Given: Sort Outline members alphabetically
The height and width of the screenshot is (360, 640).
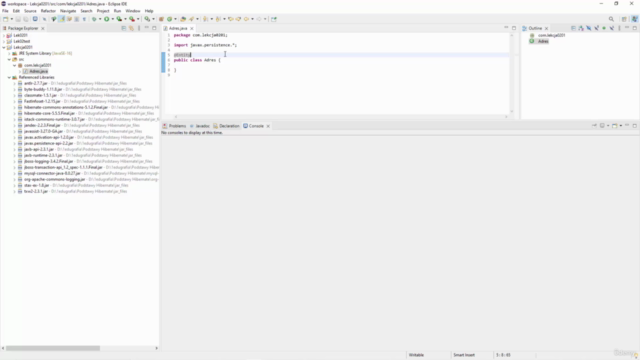Looking at the screenshot, I should tap(581, 28).
